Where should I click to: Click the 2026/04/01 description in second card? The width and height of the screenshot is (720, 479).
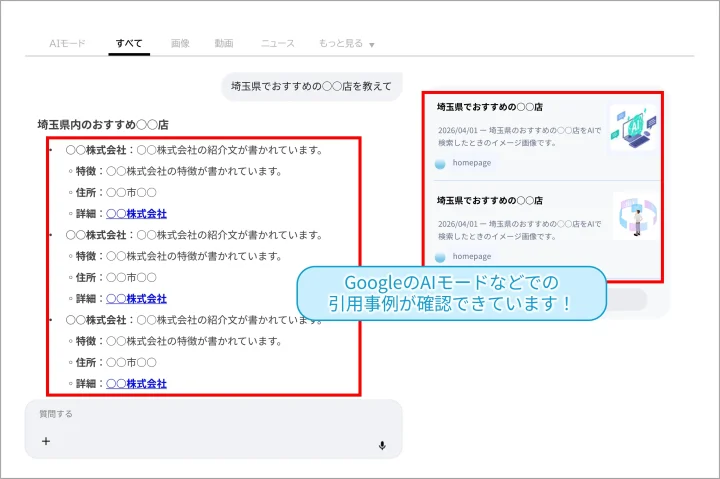pos(519,230)
